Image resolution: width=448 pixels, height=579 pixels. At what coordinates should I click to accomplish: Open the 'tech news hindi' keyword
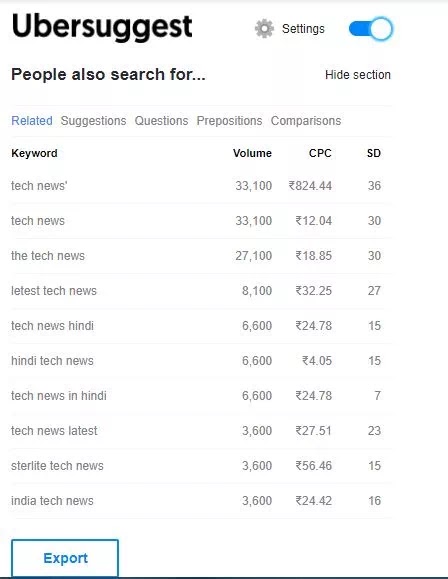[52, 326]
